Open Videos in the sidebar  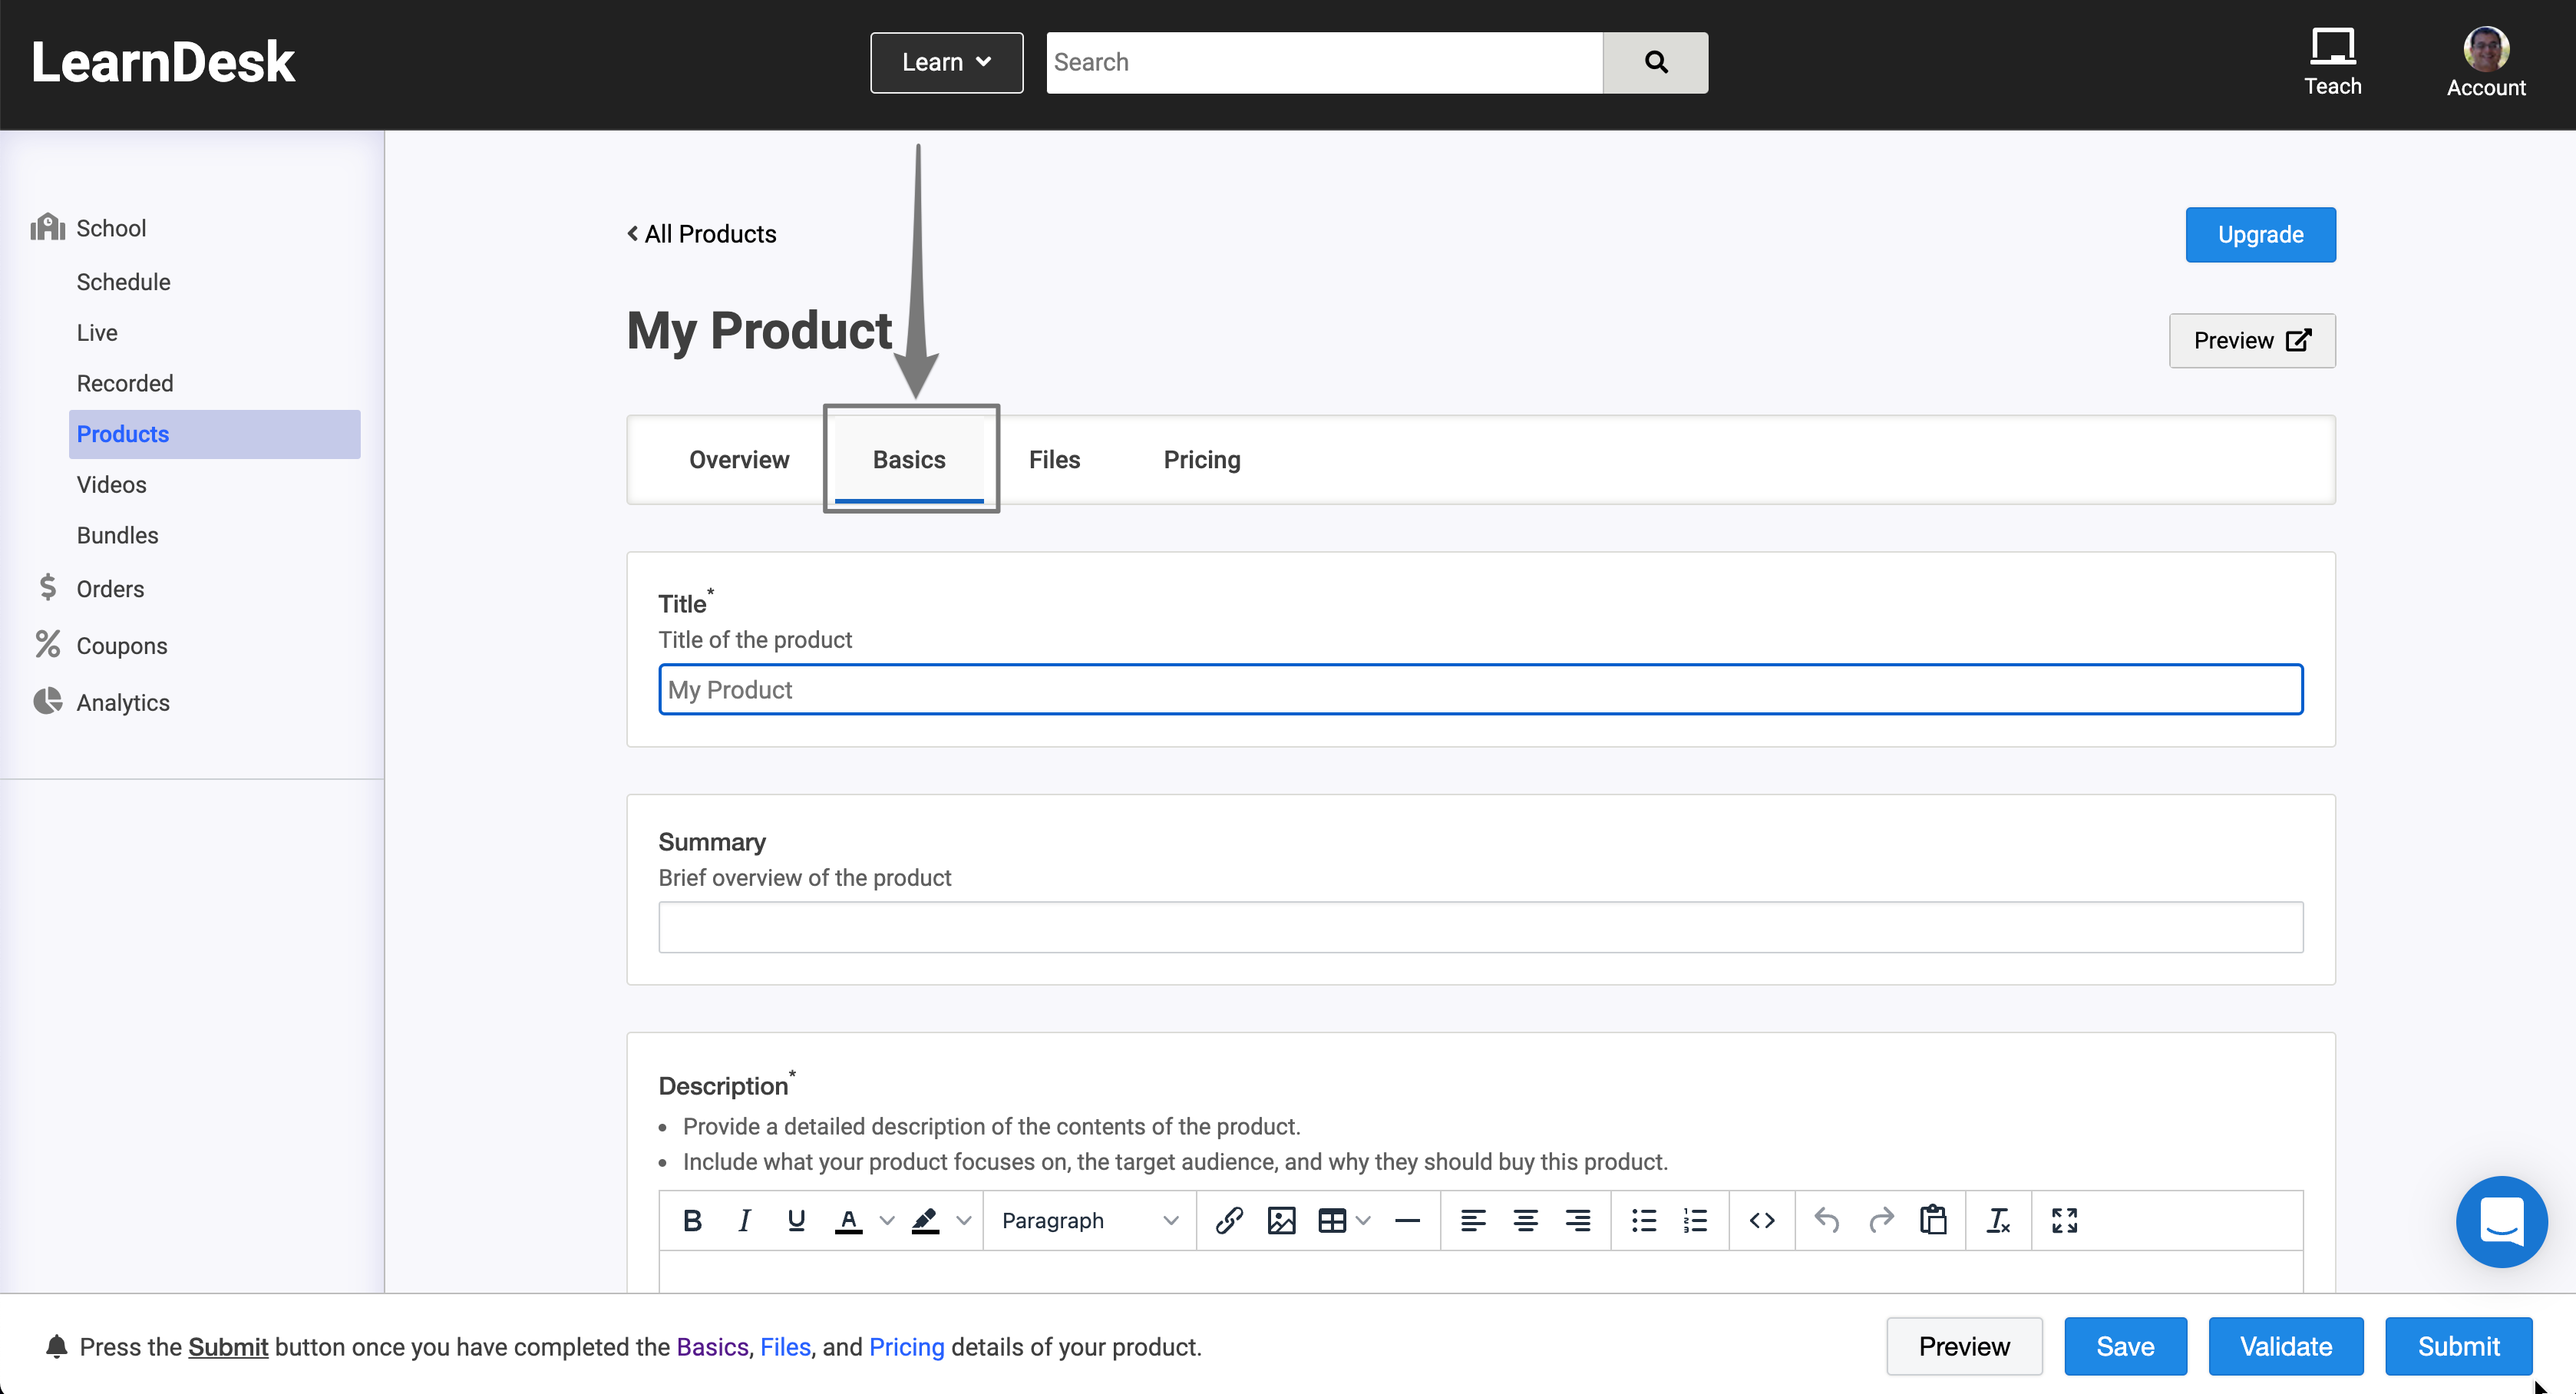(111, 485)
